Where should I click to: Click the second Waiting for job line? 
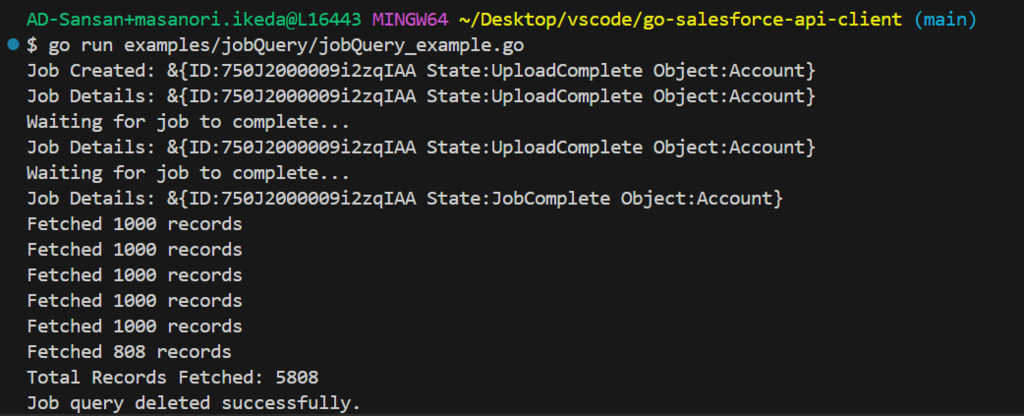[188, 173]
